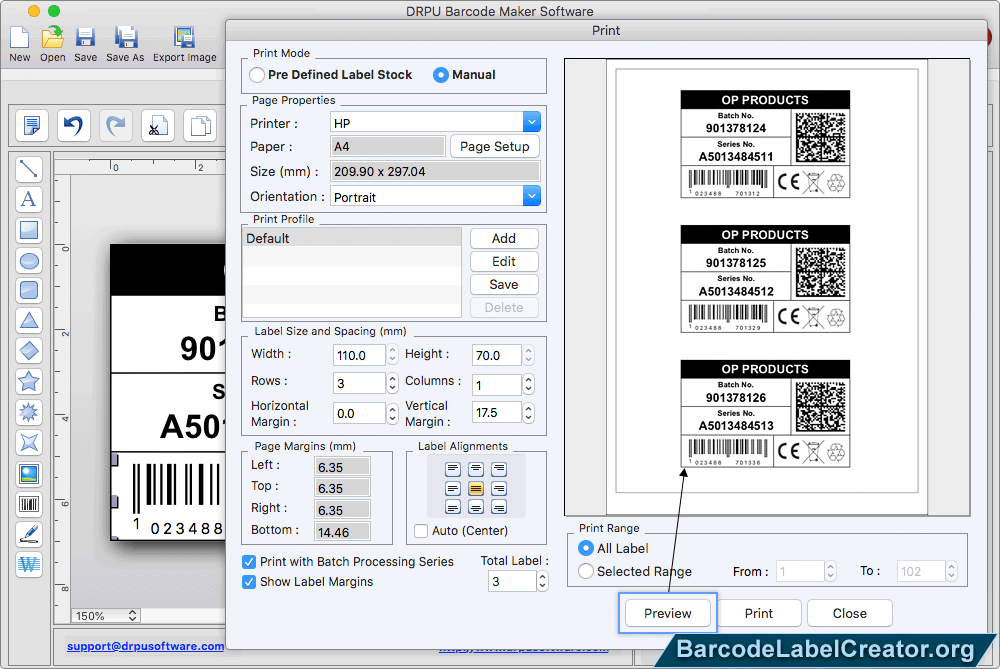Select the Default print profile row
Image resolution: width=1000 pixels, height=669 pixels.
point(352,238)
